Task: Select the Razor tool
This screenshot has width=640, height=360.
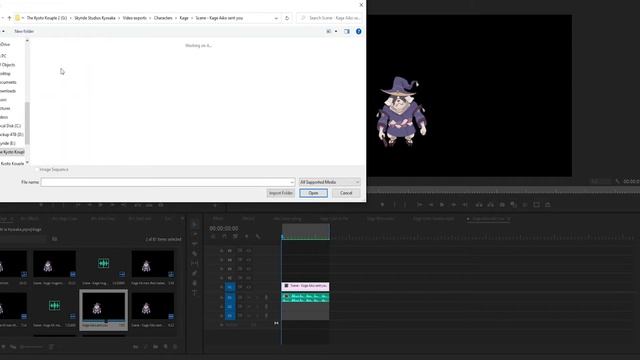Action: click(195, 253)
